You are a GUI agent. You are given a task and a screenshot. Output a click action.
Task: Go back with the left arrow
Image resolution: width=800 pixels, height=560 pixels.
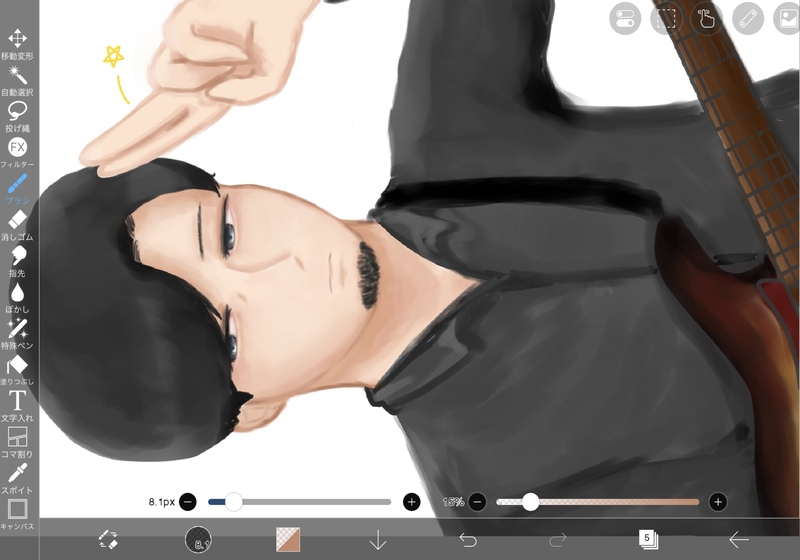point(738,540)
